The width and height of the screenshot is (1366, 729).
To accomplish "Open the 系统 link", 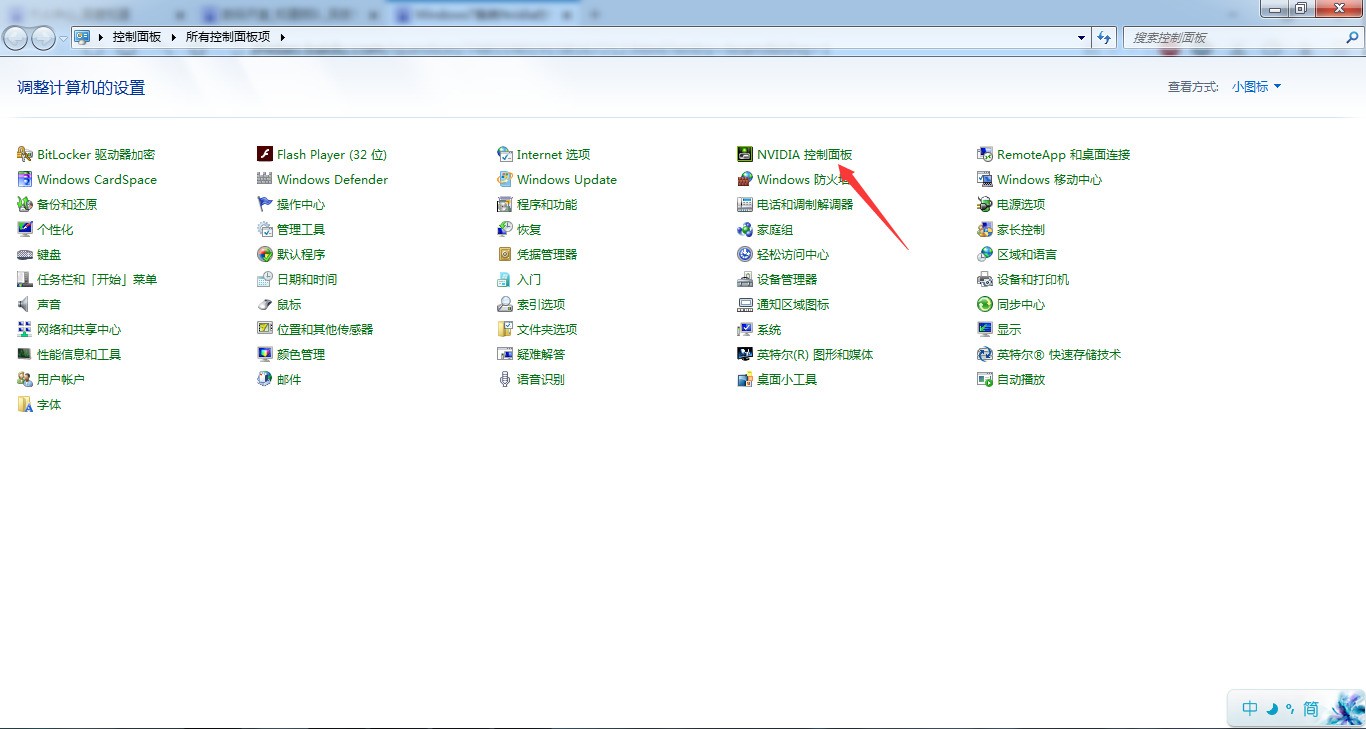I will click(769, 329).
